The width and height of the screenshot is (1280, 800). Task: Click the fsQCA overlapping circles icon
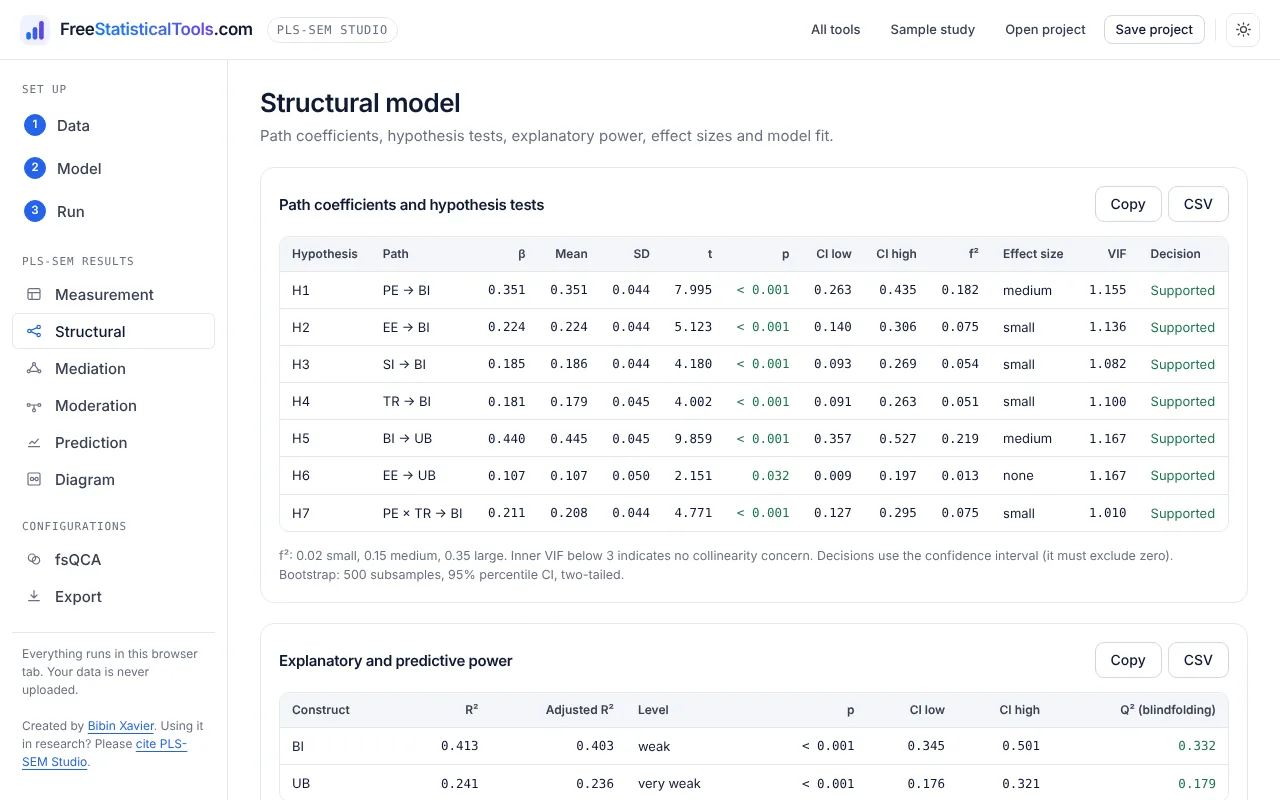click(x=34, y=560)
